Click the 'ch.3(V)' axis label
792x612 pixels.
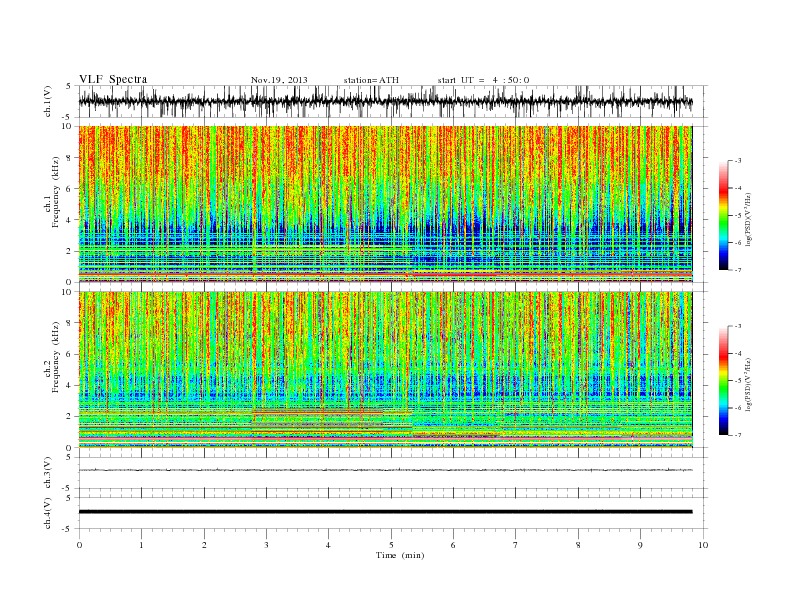coord(48,473)
